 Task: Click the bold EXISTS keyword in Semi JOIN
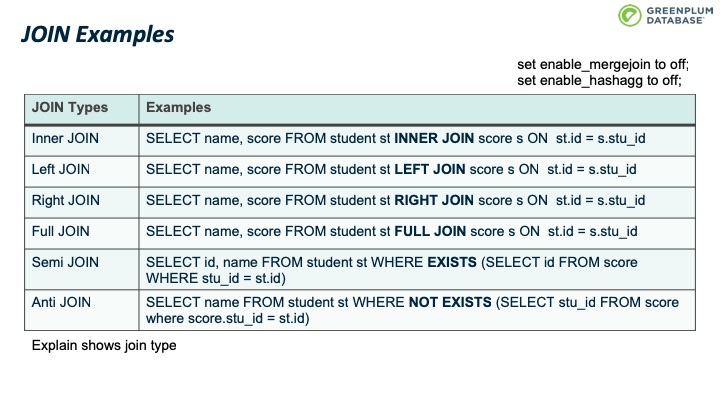pos(452,262)
